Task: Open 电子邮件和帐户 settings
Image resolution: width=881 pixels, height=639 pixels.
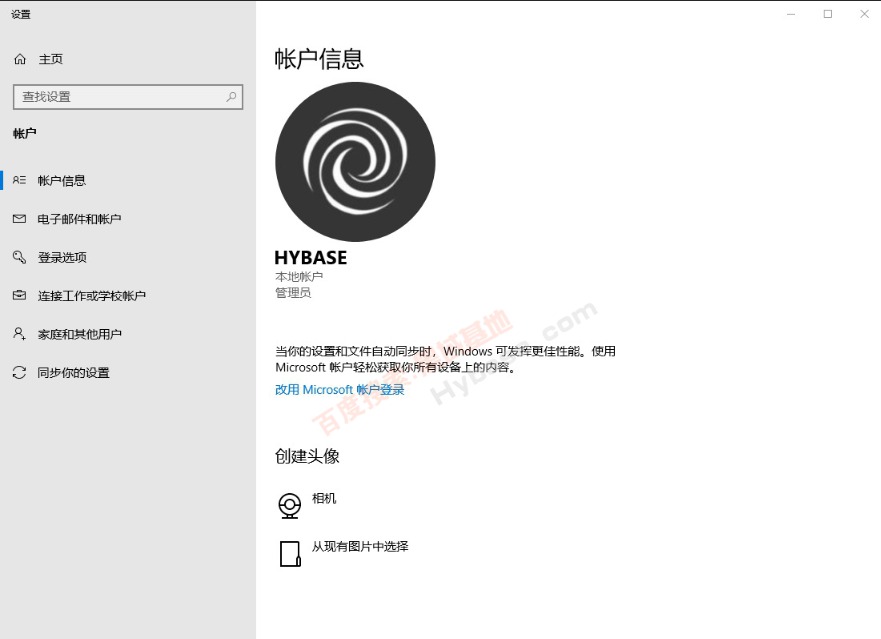Action: pyautogui.click(x=79, y=219)
